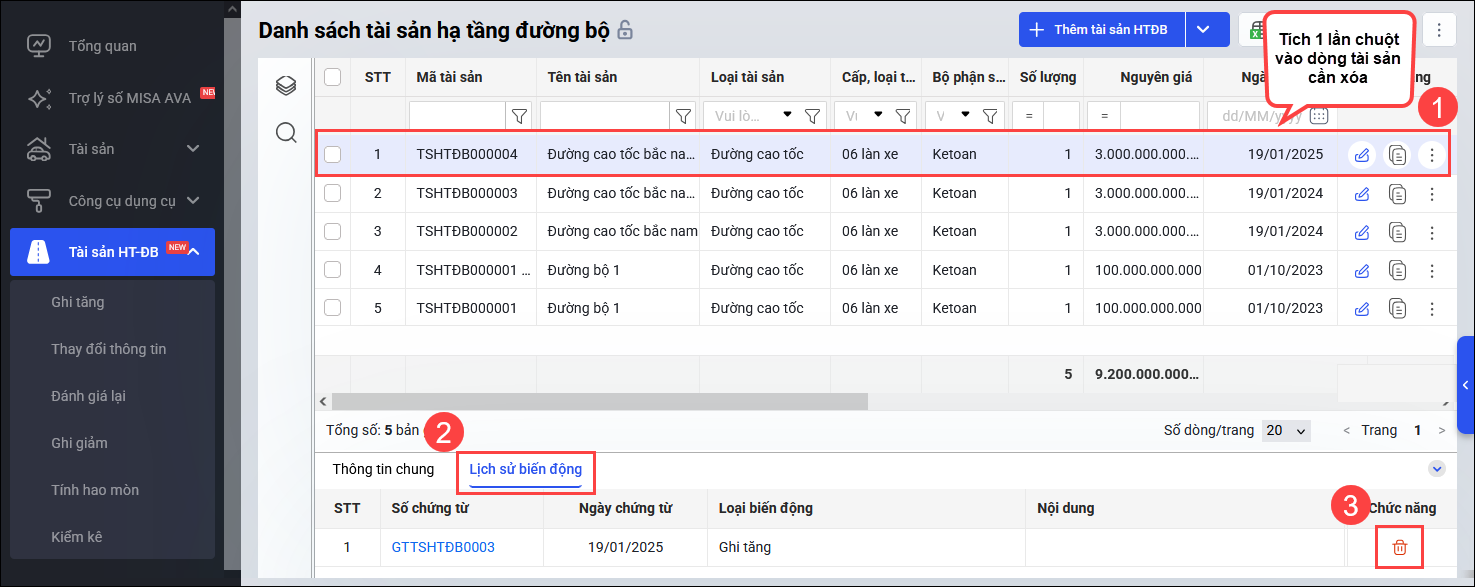Image resolution: width=1475 pixels, height=587 pixels.
Task: Switch to Lịch sử biến động tab
Action: point(525,469)
